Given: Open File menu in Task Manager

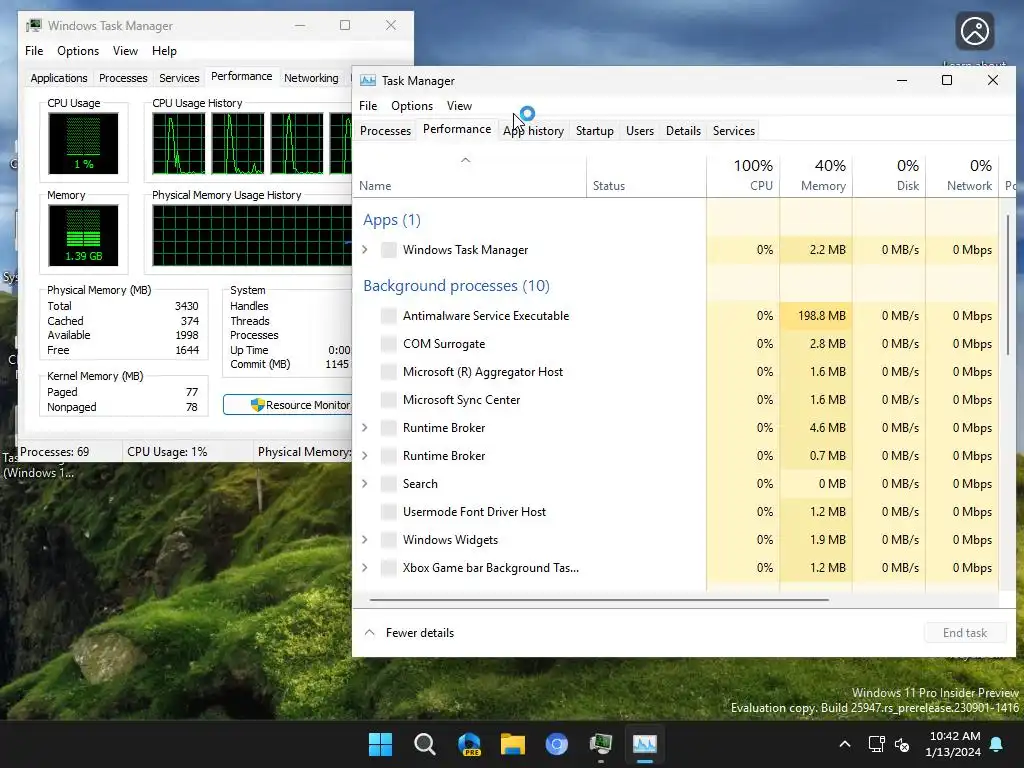Looking at the screenshot, I should tap(368, 106).
